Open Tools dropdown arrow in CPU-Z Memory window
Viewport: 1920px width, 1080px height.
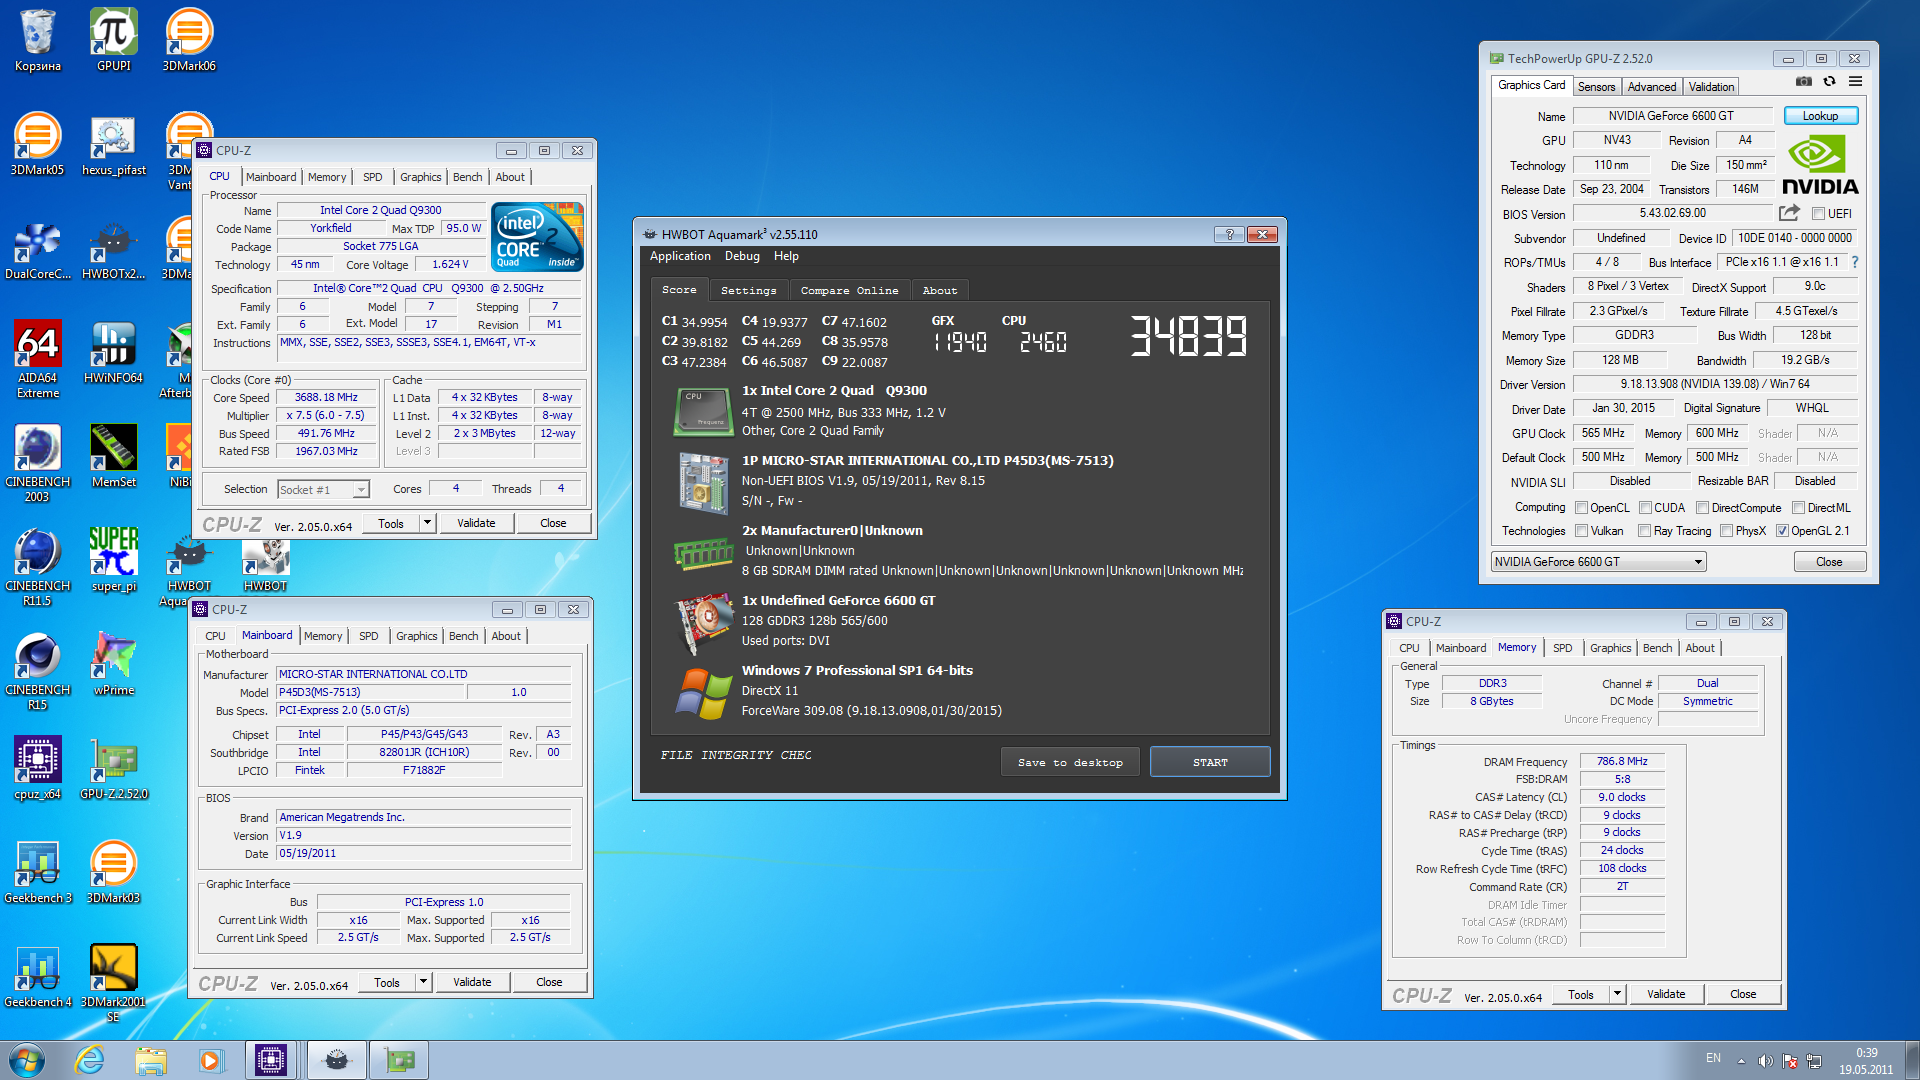pos(1617,994)
